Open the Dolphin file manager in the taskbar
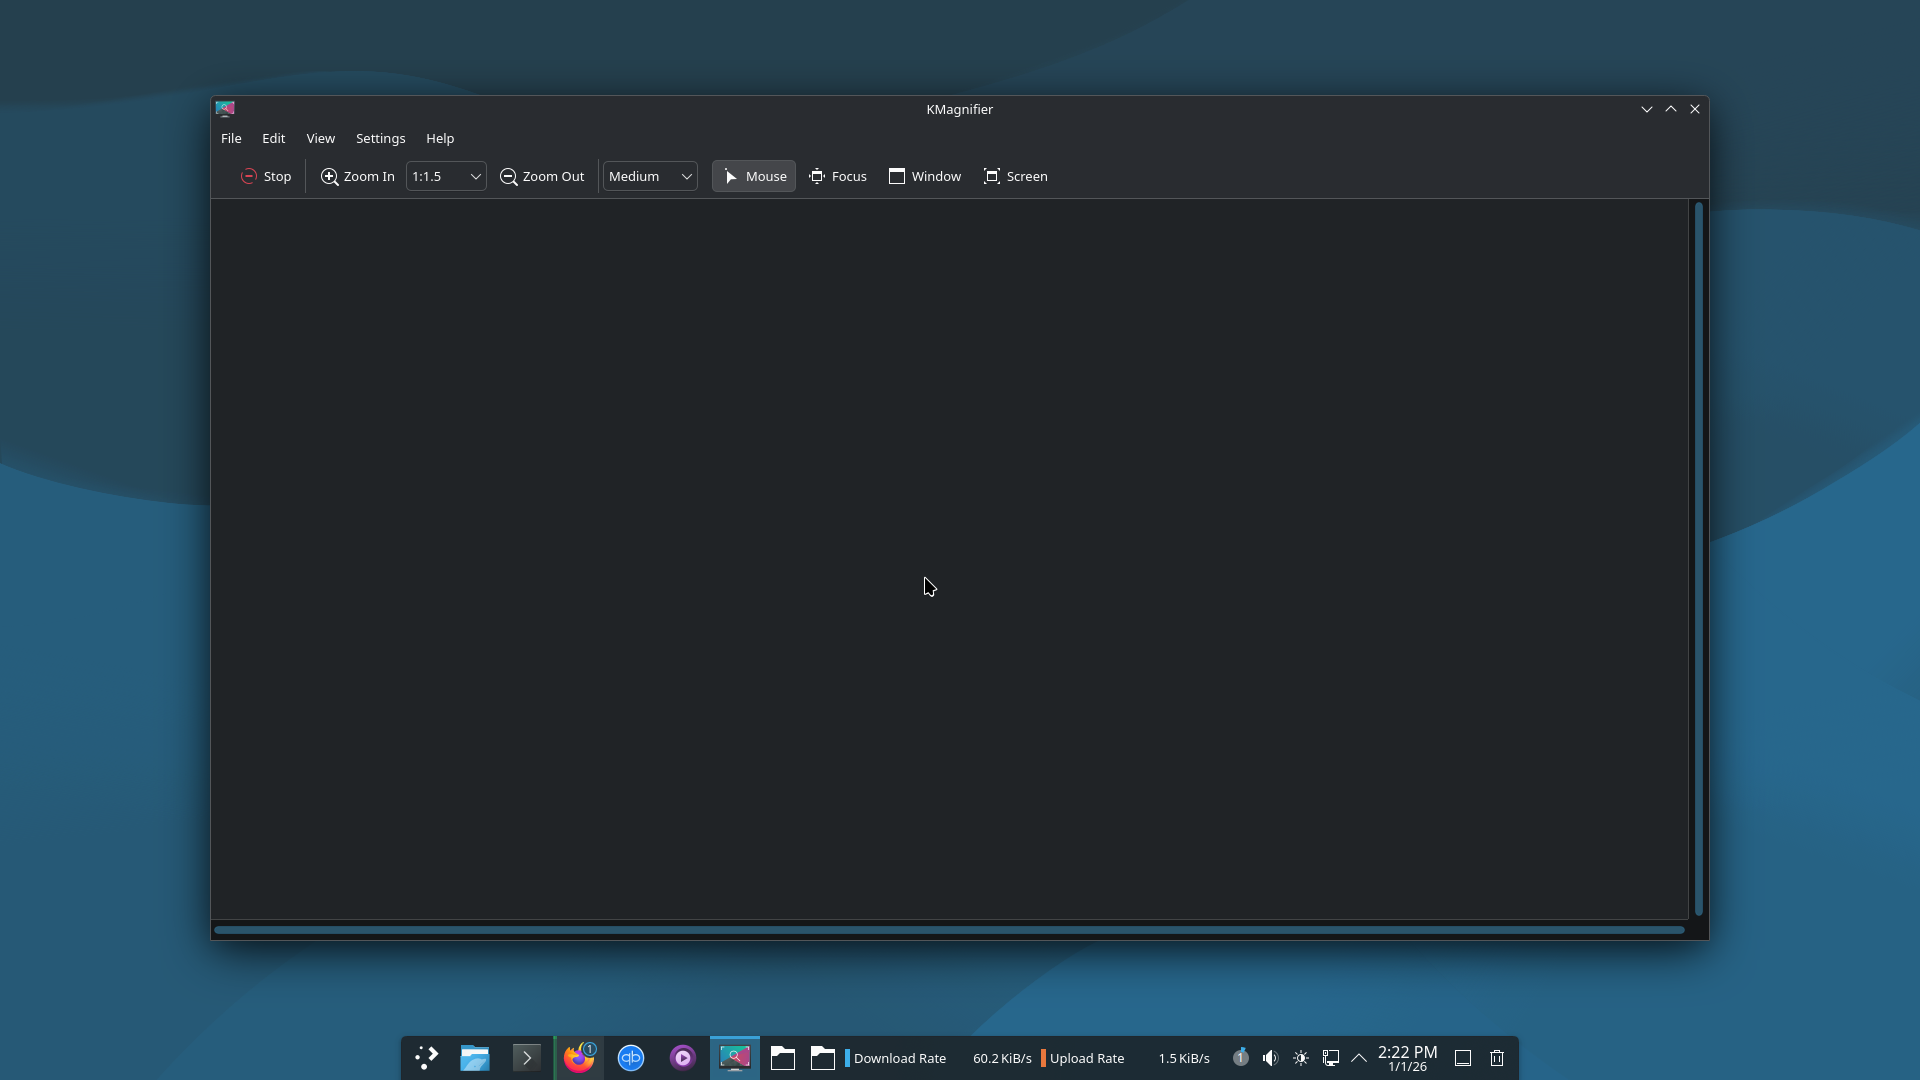The height and width of the screenshot is (1080, 1920). point(475,1058)
